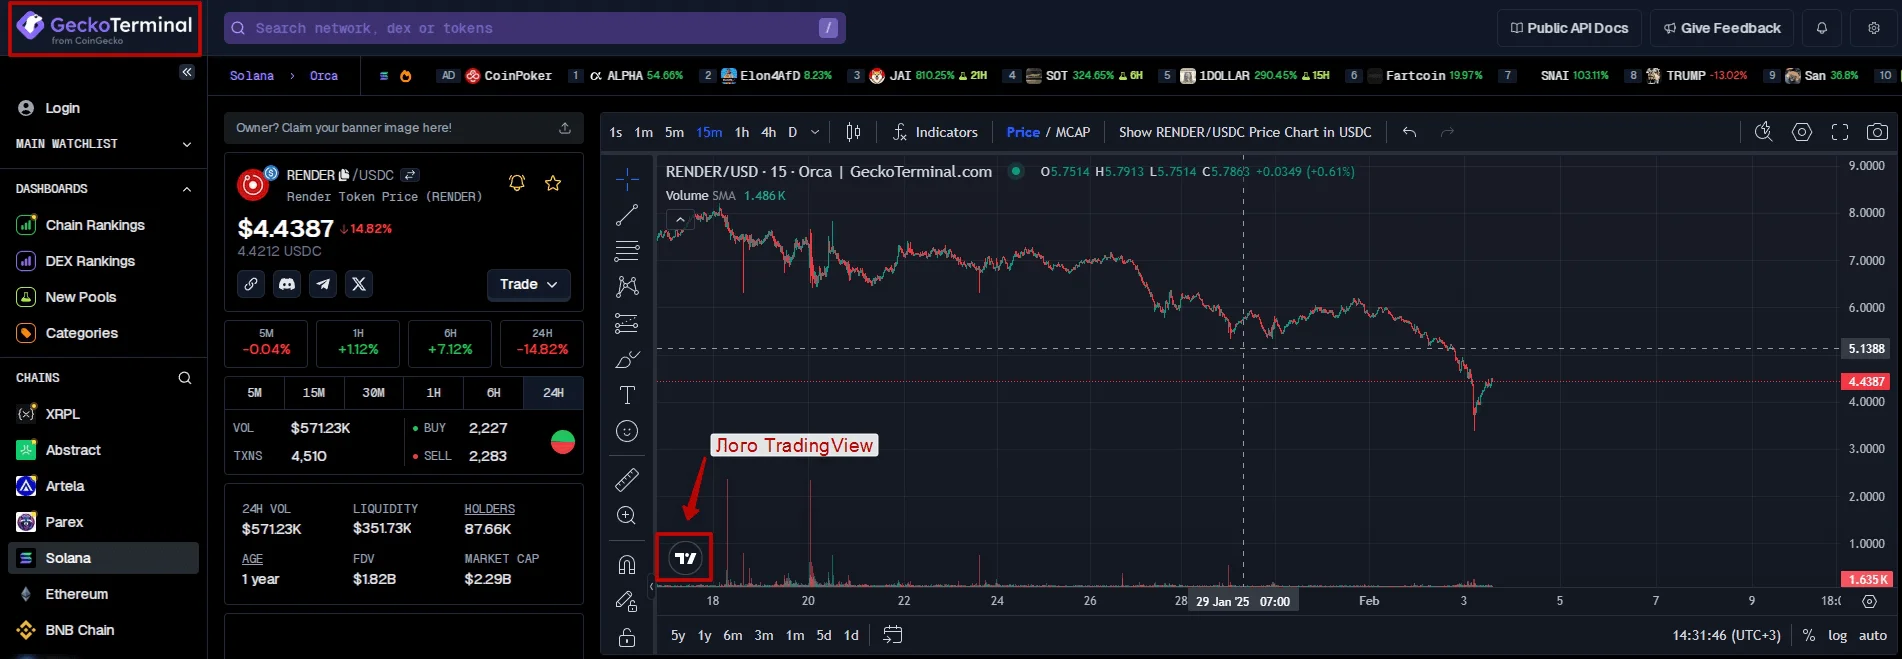The height and width of the screenshot is (659, 1902).
Task: Redo the chart action
Action: 1446,132
